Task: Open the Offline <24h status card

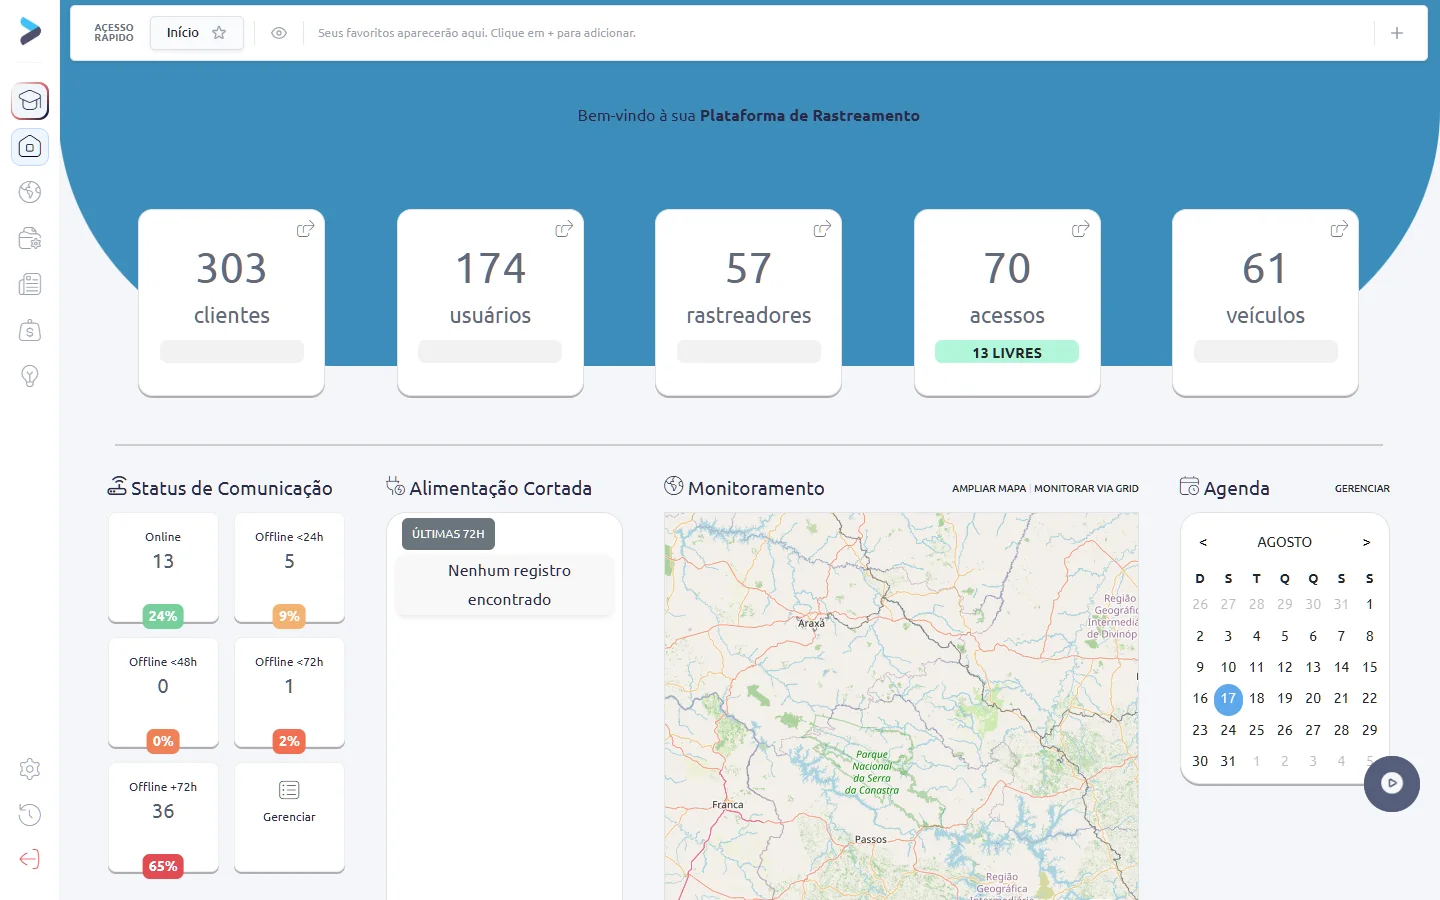Action: 289,568
